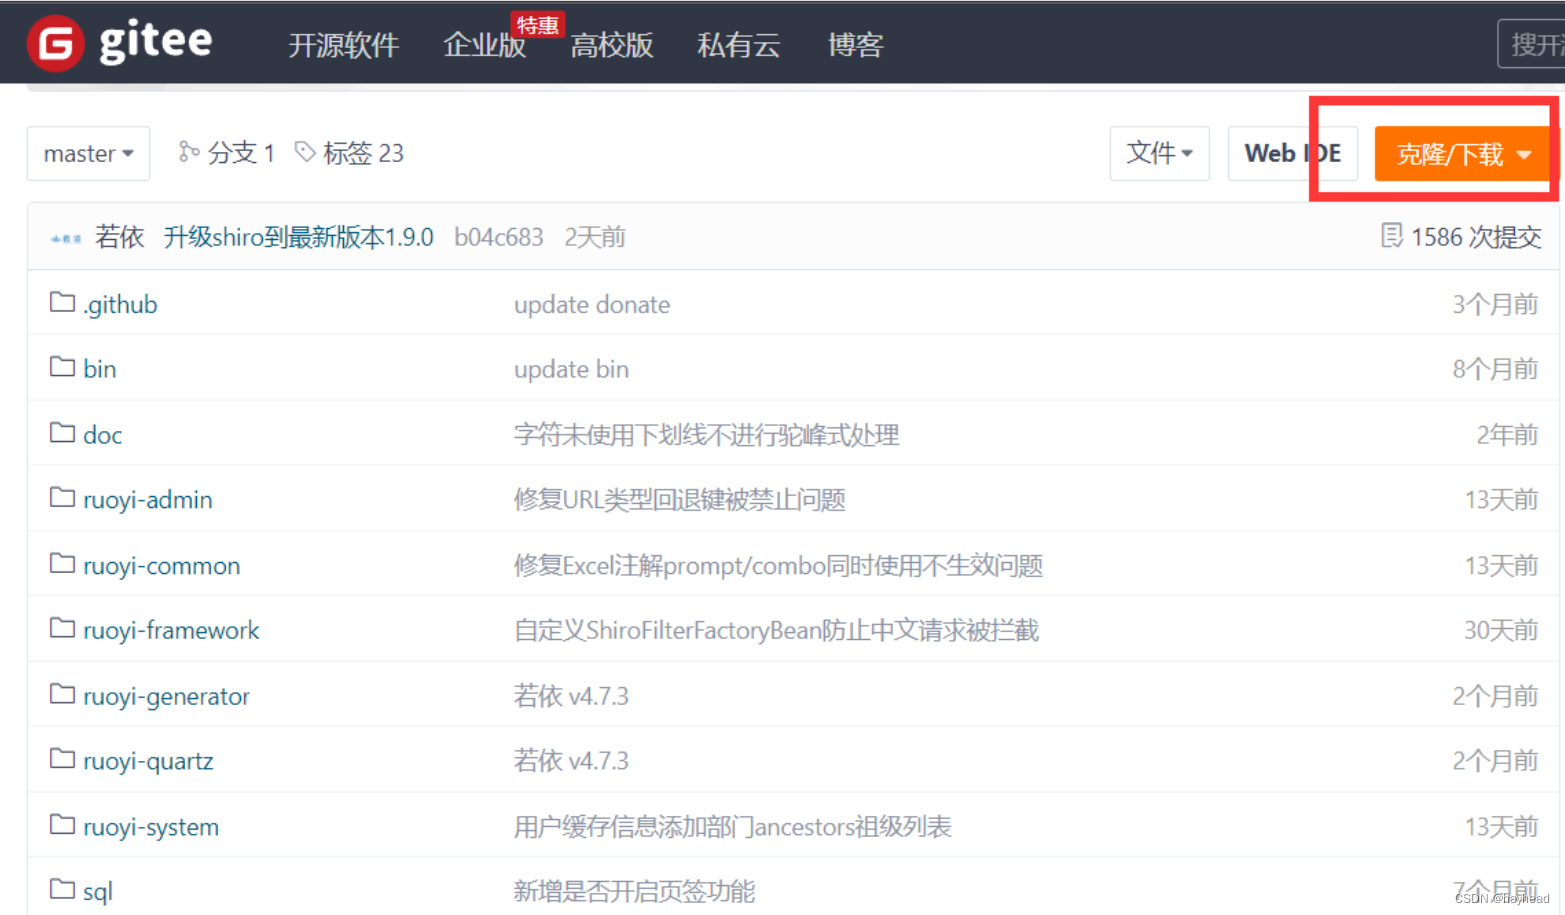Screen dimensions: 1565x915
Task: Click the folder icon for sql
Action: [62, 890]
